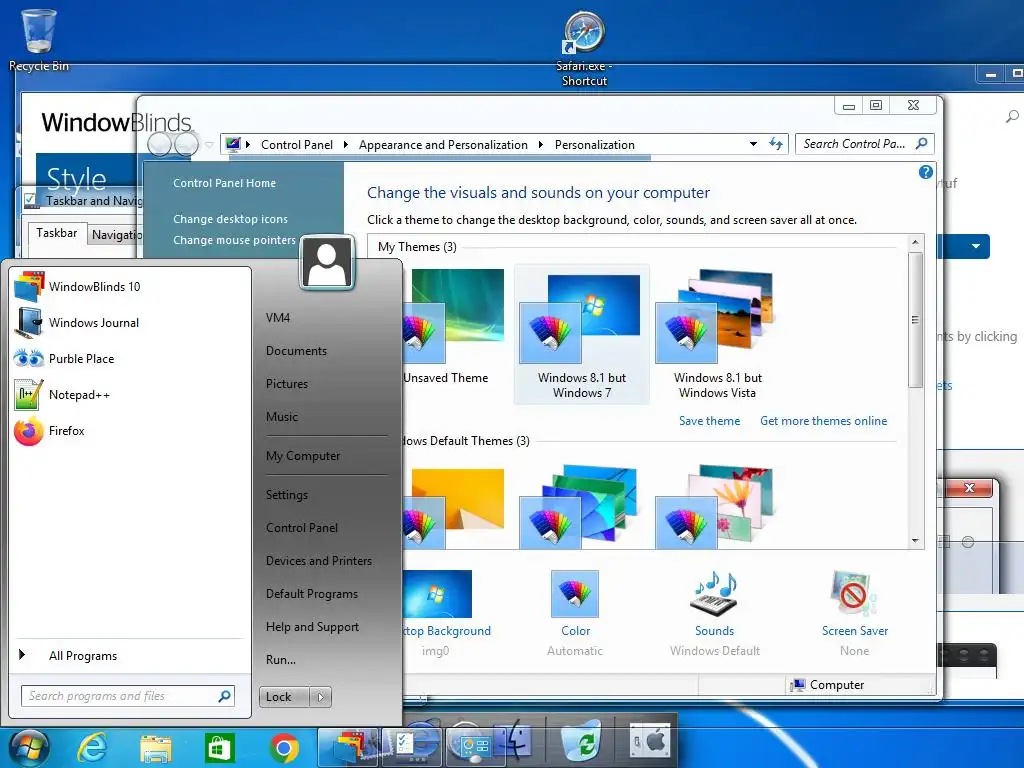Open the arrow next to the Lock button

(320, 697)
